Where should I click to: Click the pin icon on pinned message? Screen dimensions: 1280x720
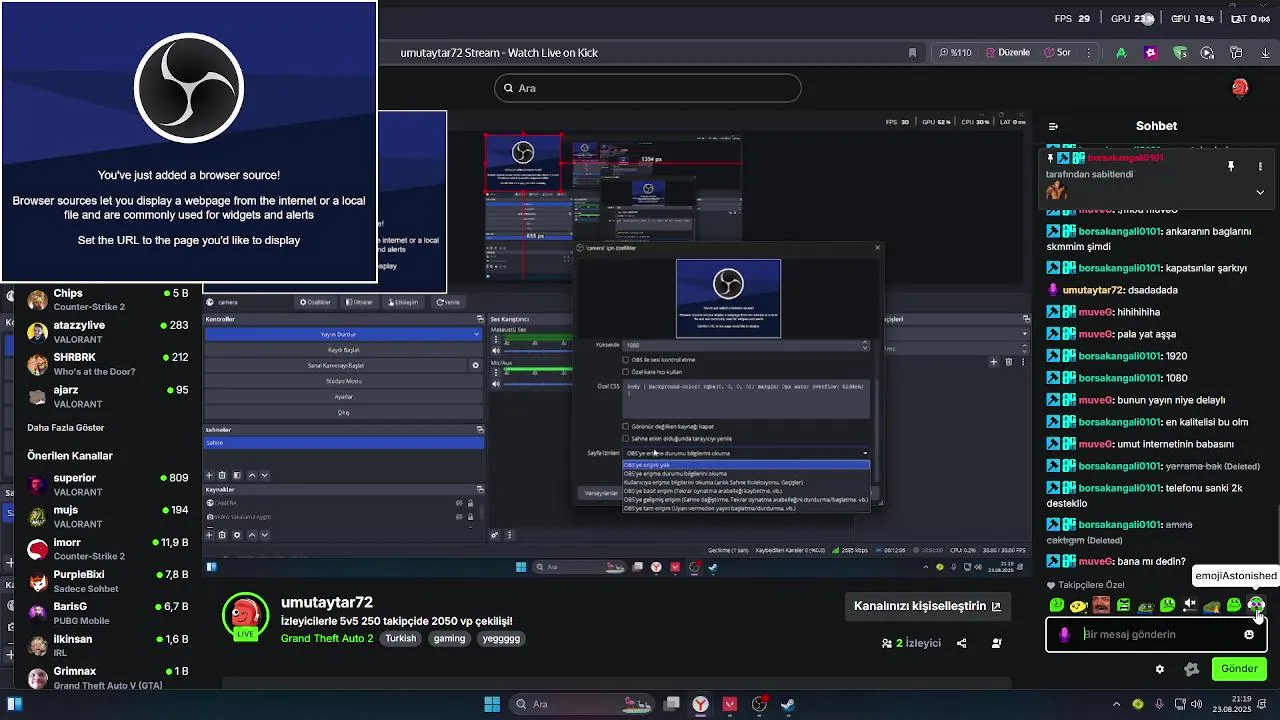1231,166
